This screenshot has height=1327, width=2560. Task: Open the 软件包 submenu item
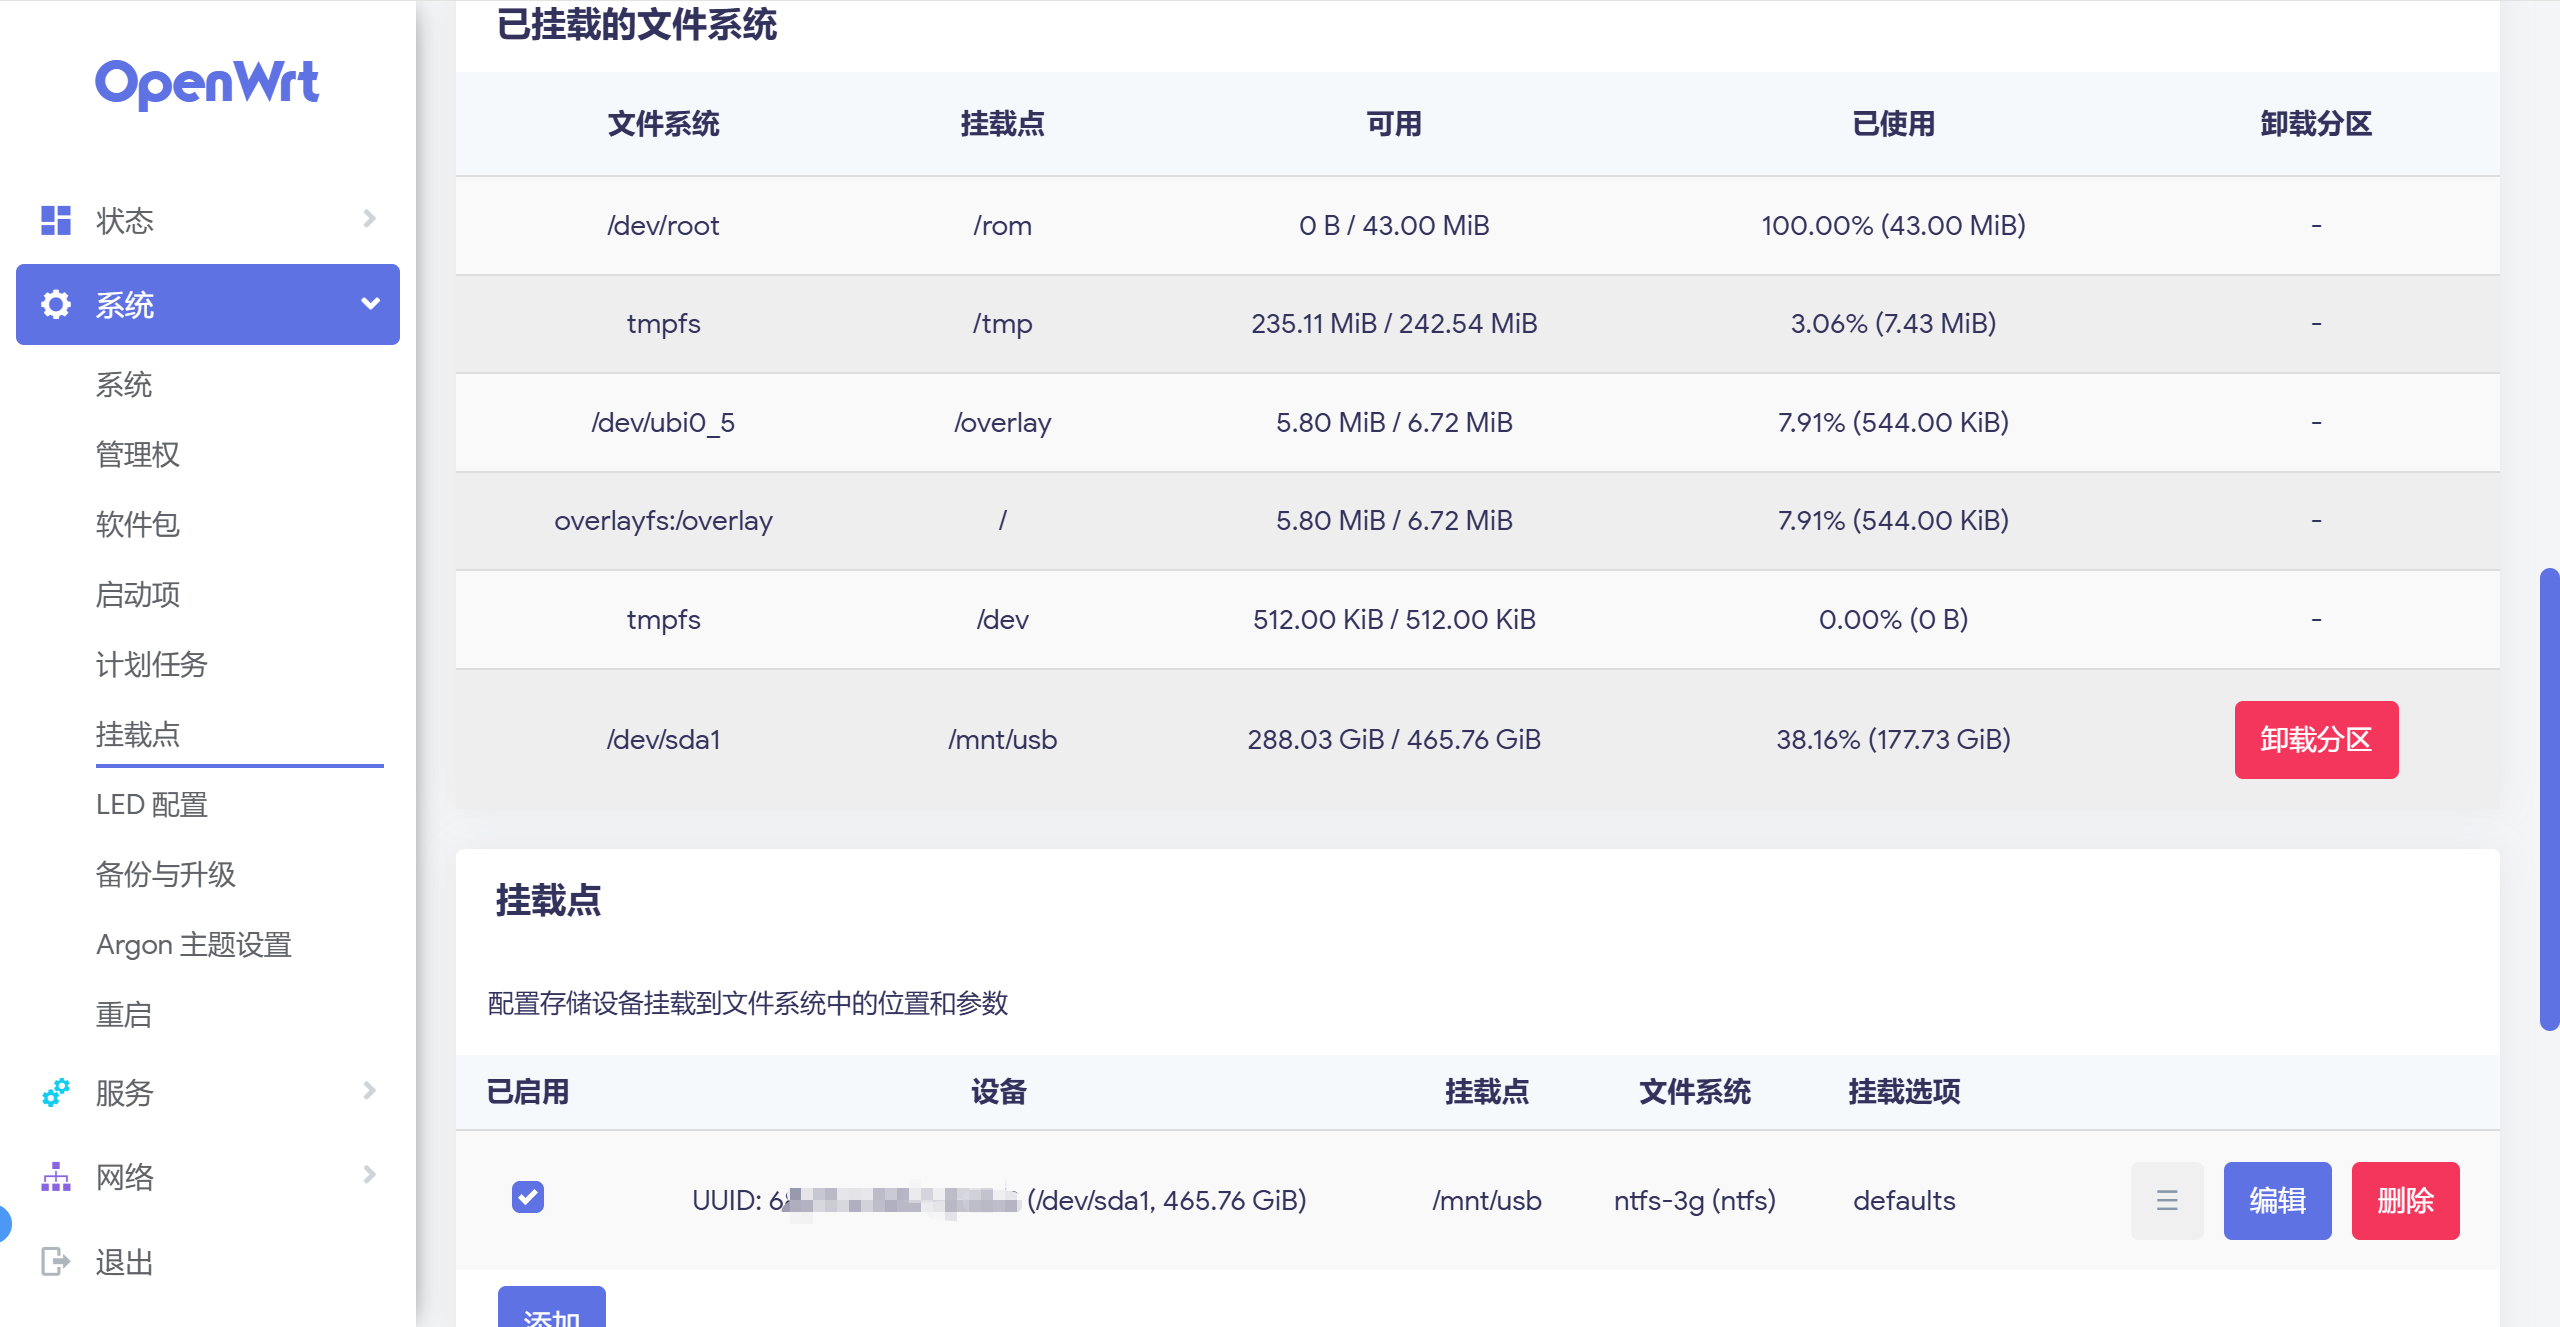(x=138, y=524)
